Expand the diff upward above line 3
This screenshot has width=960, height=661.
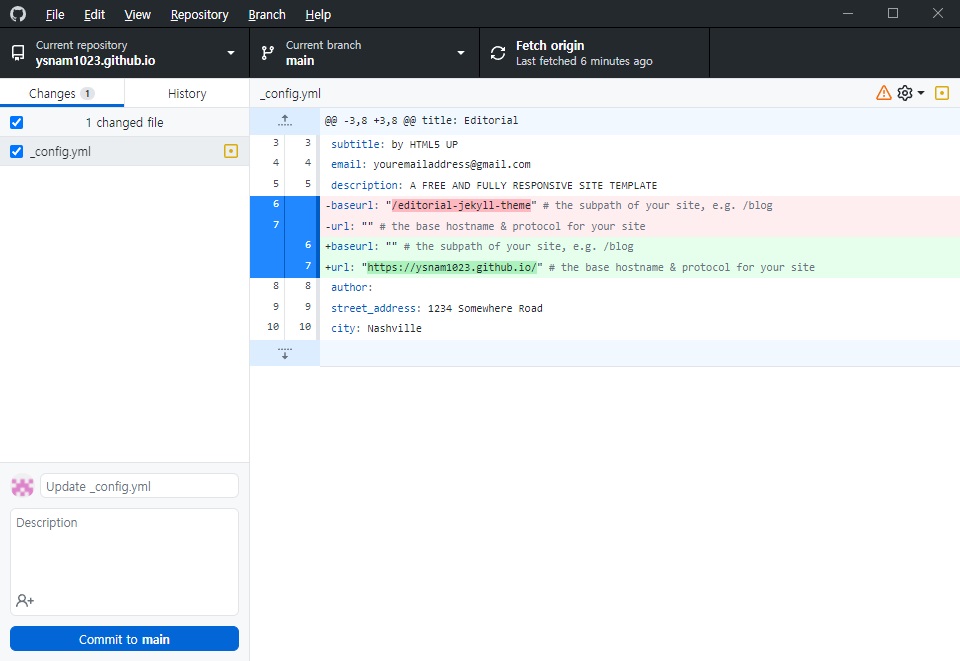coord(284,120)
